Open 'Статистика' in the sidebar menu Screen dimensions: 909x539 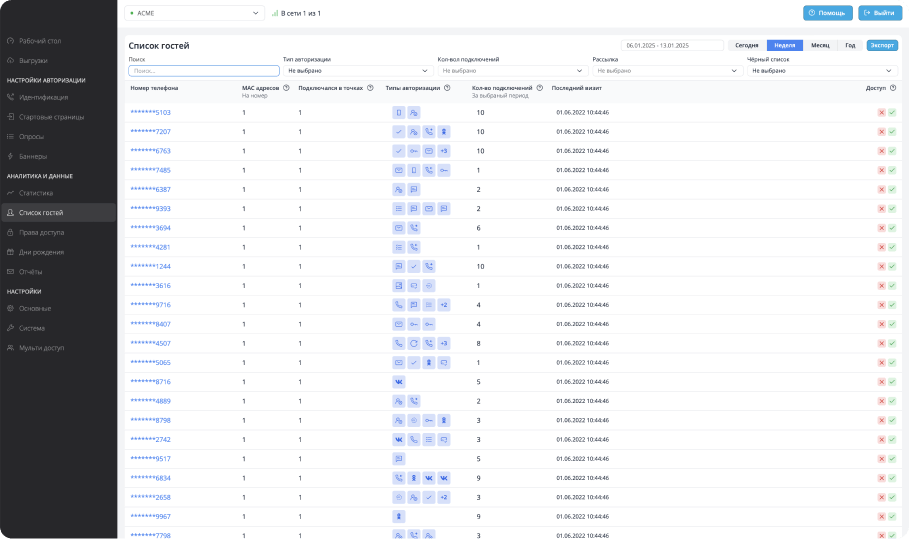36,193
